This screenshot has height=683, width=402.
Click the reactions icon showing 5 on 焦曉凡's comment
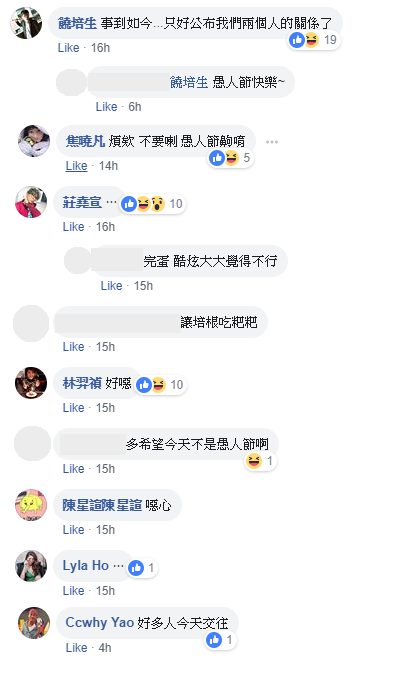point(231,158)
